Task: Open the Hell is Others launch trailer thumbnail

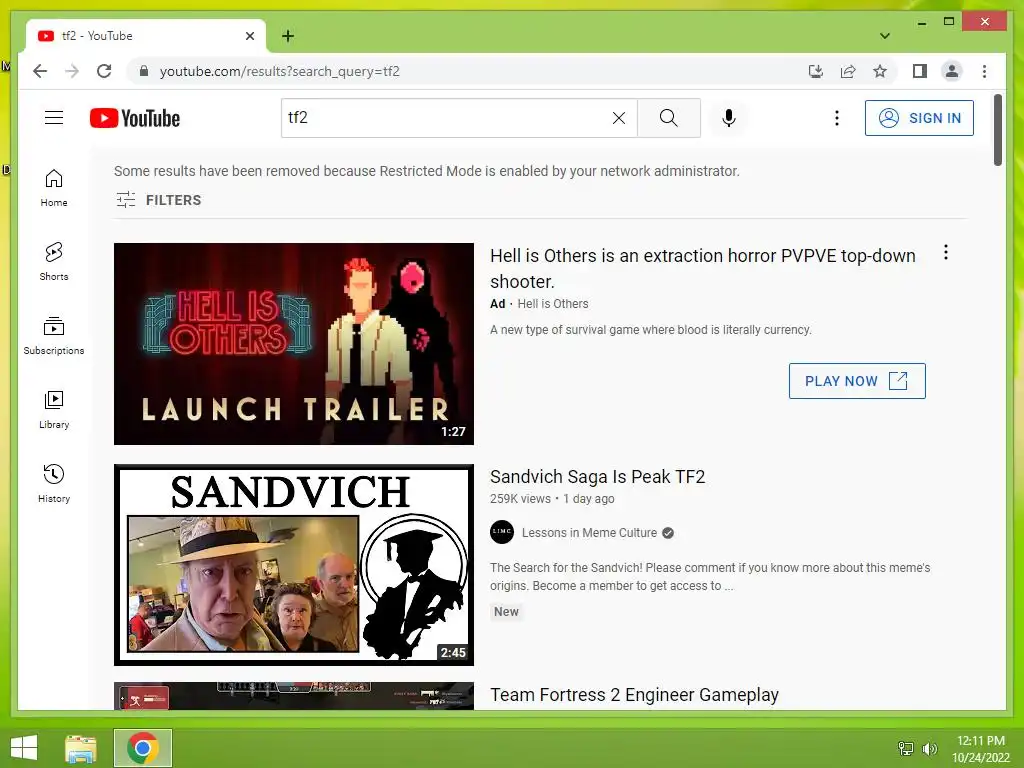Action: [x=294, y=344]
